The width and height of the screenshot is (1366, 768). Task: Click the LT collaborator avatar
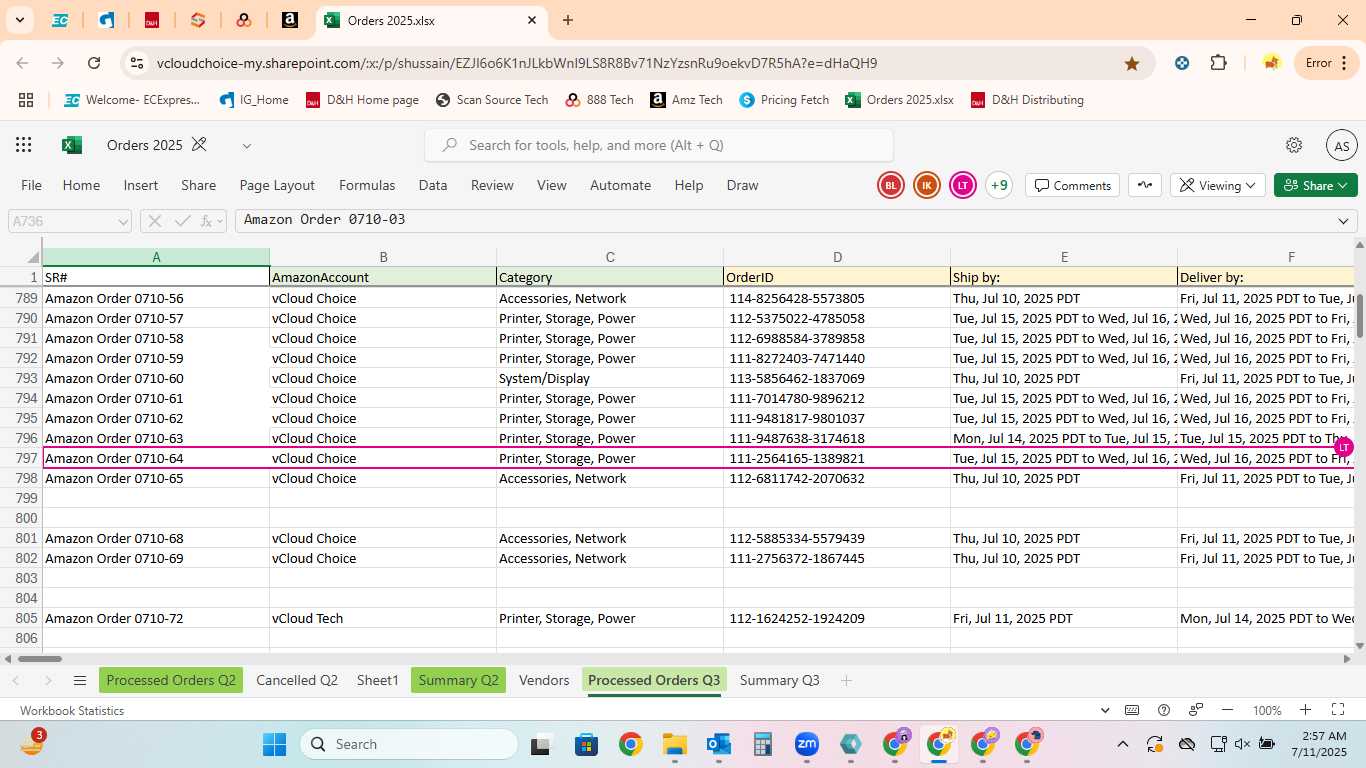tap(963, 185)
